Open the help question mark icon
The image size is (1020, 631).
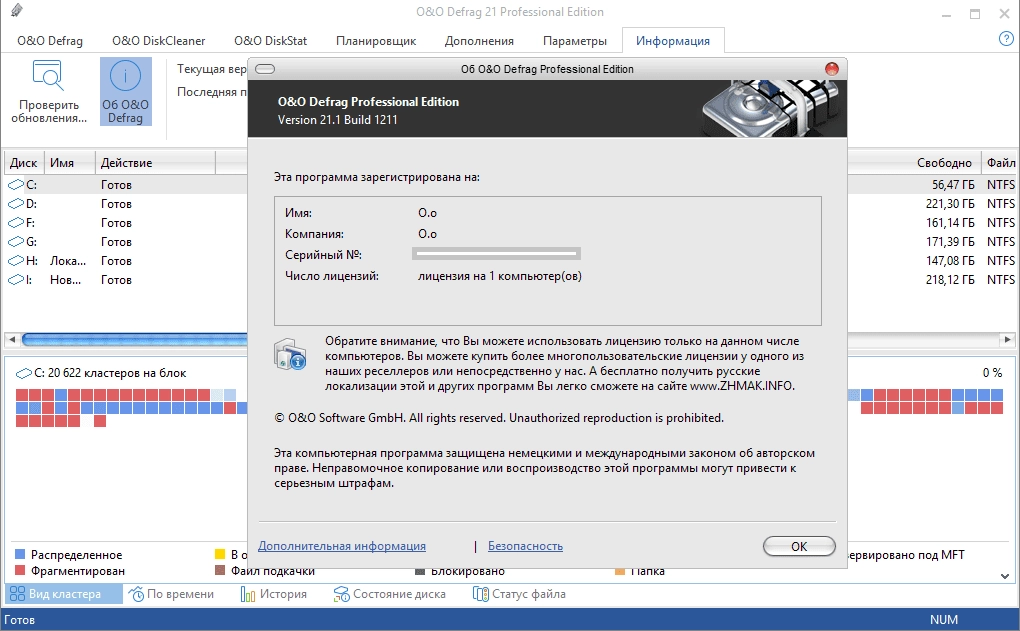(x=1006, y=39)
